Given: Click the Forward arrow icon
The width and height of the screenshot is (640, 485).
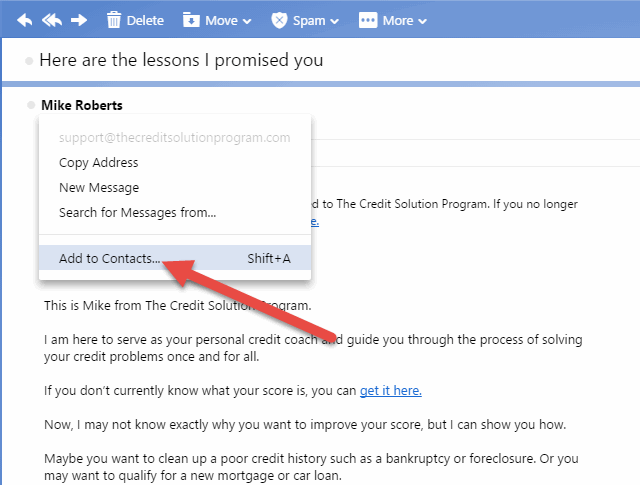Looking at the screenshot, I should tap(79, 20).
